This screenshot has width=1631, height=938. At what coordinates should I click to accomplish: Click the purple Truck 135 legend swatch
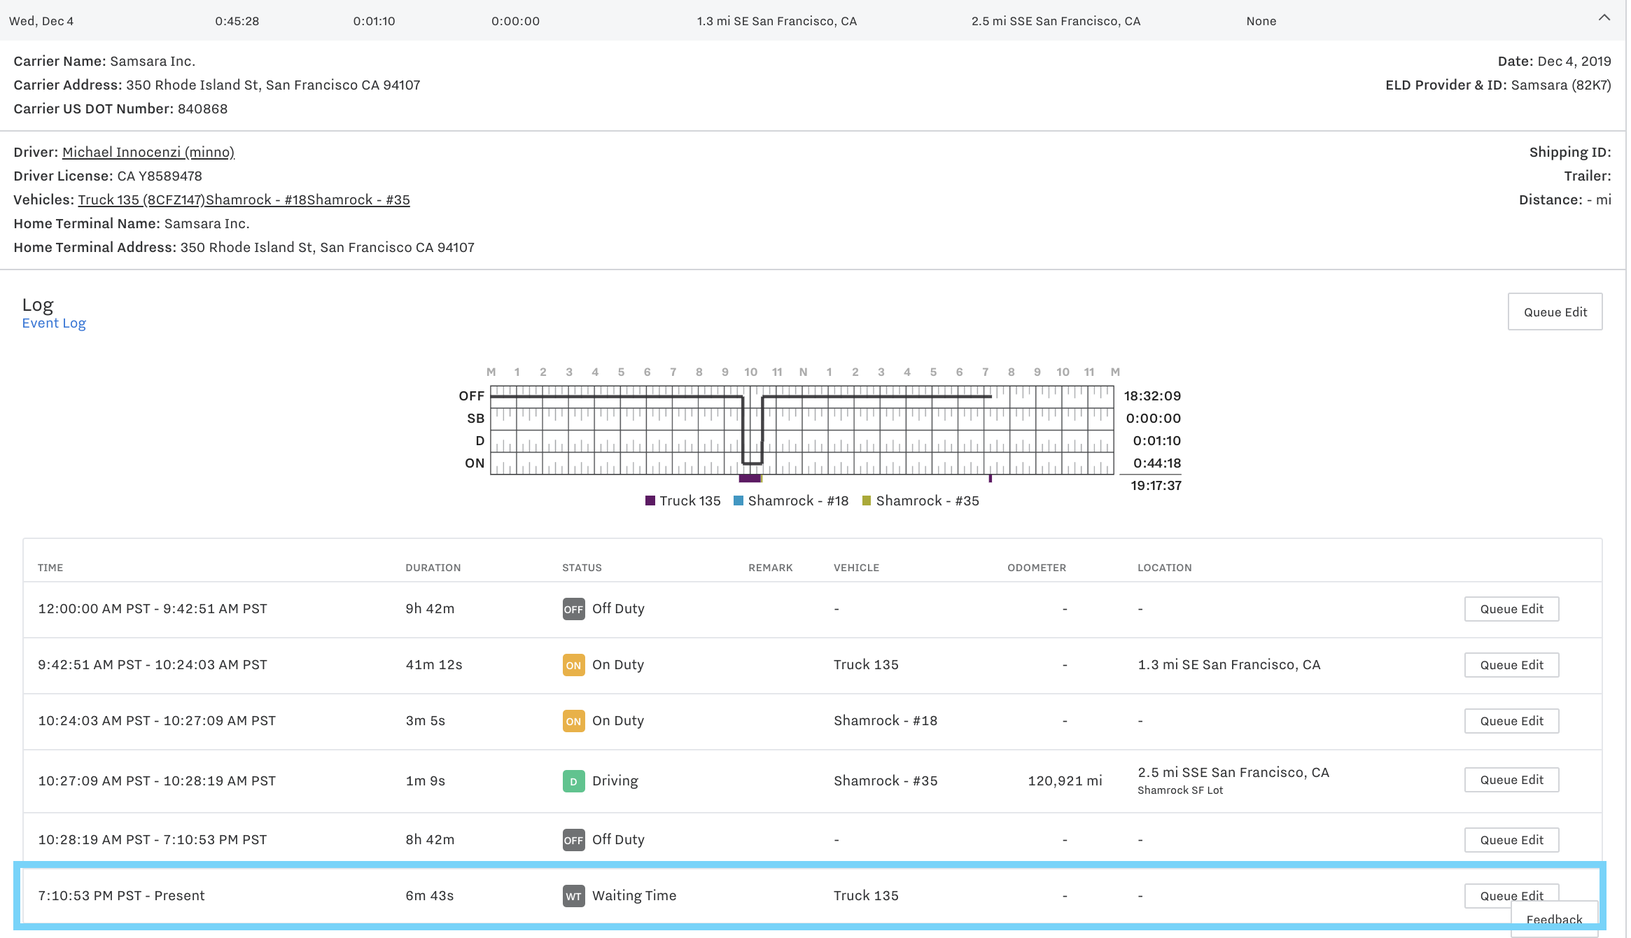650,501
